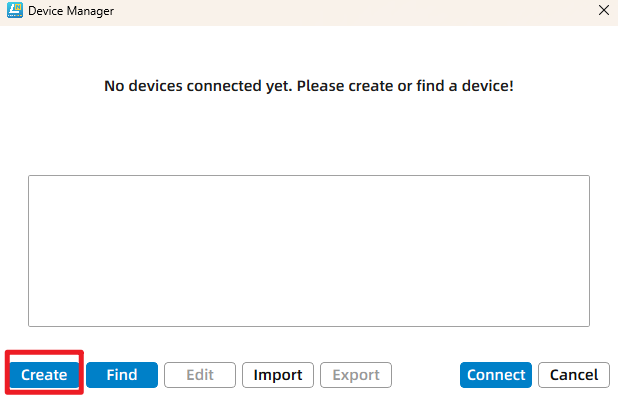
Task: Find an existing device
Action: (x=122, y=375)
